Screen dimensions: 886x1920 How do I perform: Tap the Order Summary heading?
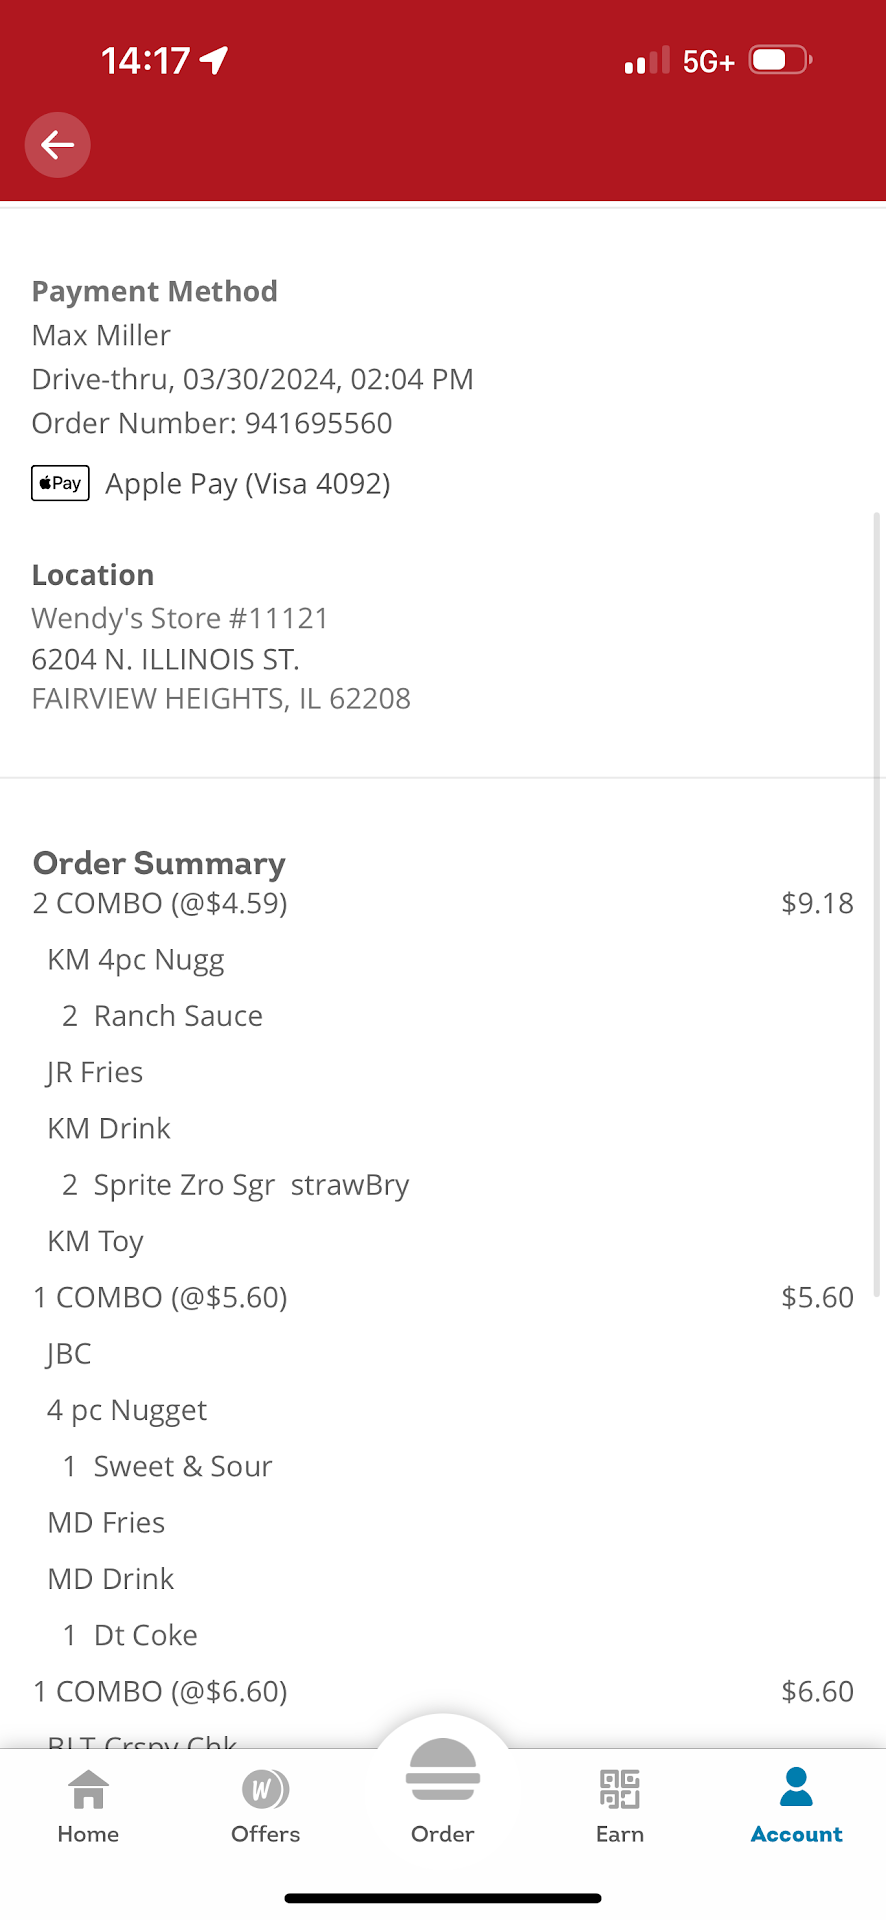point(159,863)
